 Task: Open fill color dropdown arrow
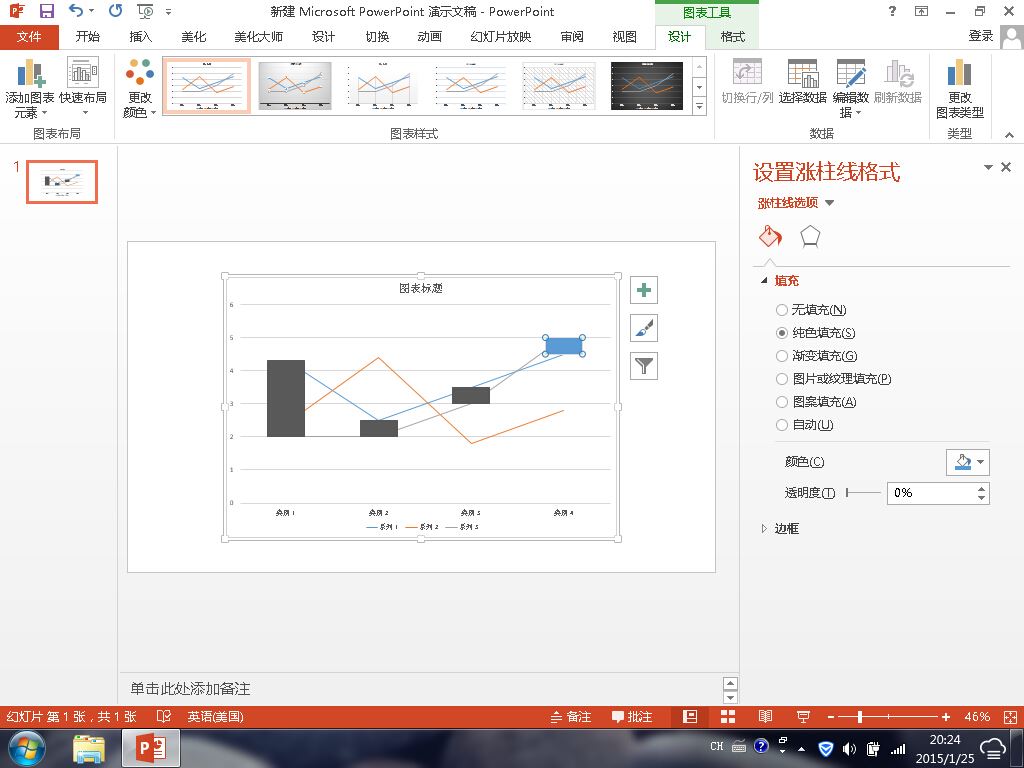[981, 462]
